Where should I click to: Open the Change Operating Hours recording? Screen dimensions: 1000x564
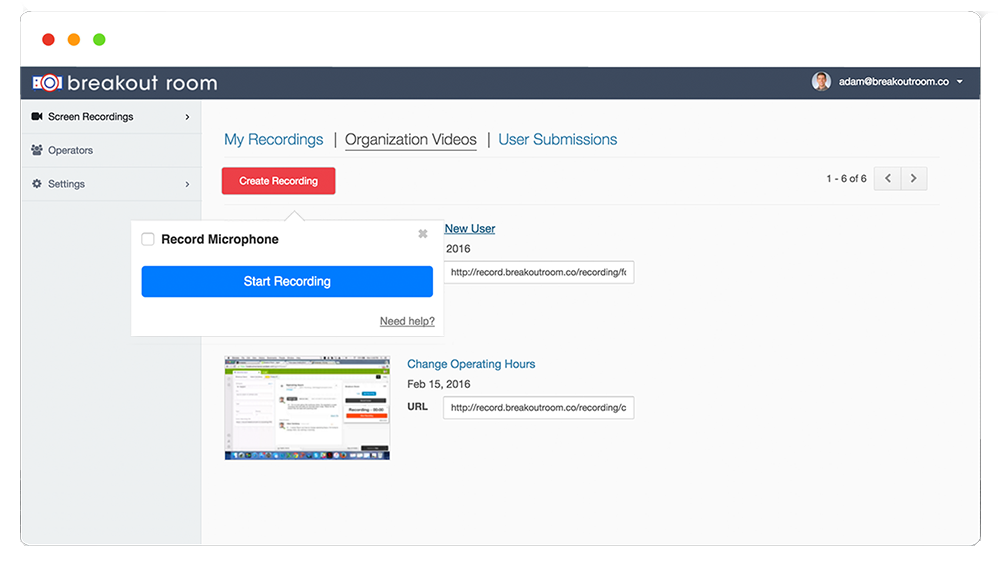click(x=471, y=364)
